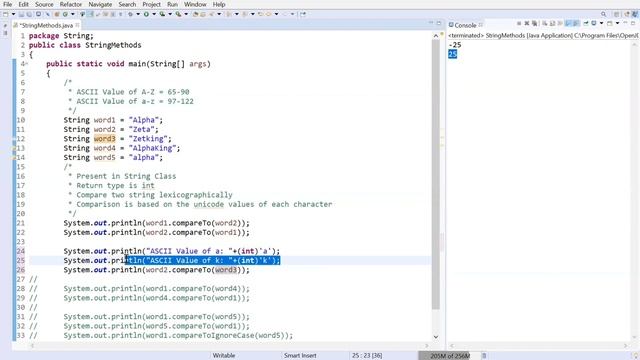The width and height of the screenshot is (640, 360).
Task: Select the StringMethods.java editor tab
Action: (x=46, y=25)
